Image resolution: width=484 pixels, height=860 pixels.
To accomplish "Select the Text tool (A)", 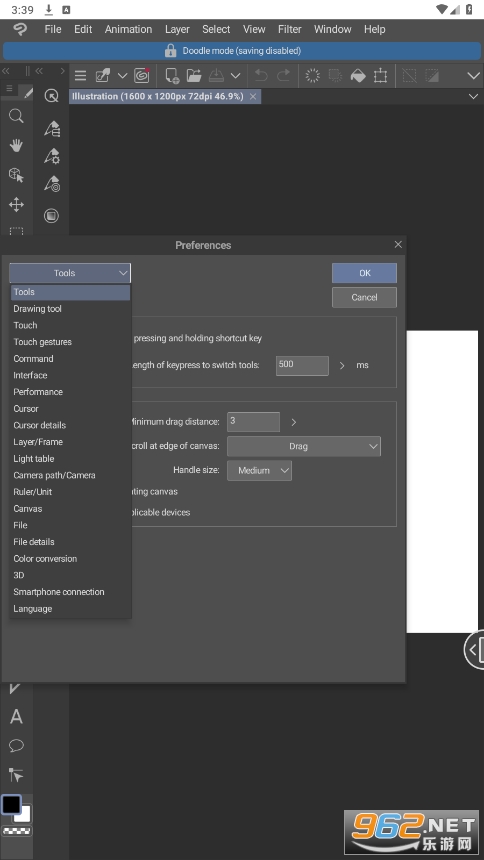I will [16, 716].
